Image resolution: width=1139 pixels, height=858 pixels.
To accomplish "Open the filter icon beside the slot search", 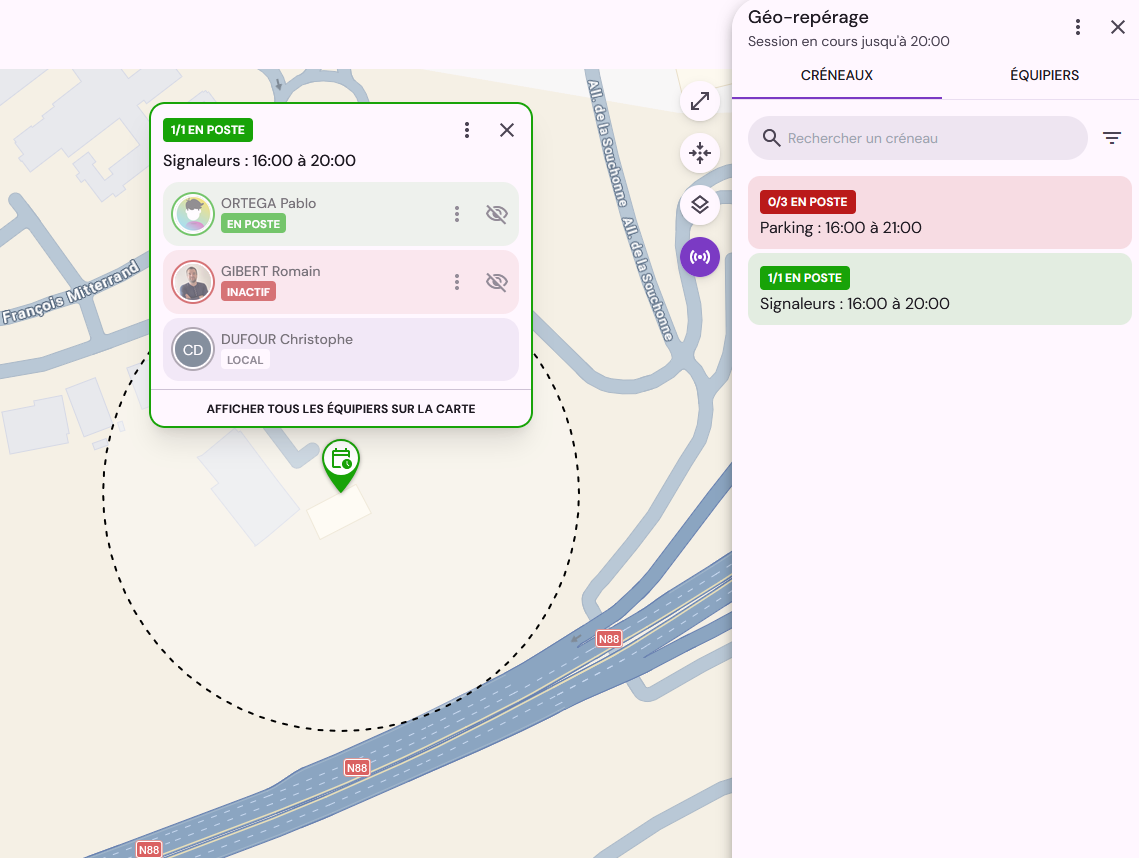I will (x=1111, y=138).
